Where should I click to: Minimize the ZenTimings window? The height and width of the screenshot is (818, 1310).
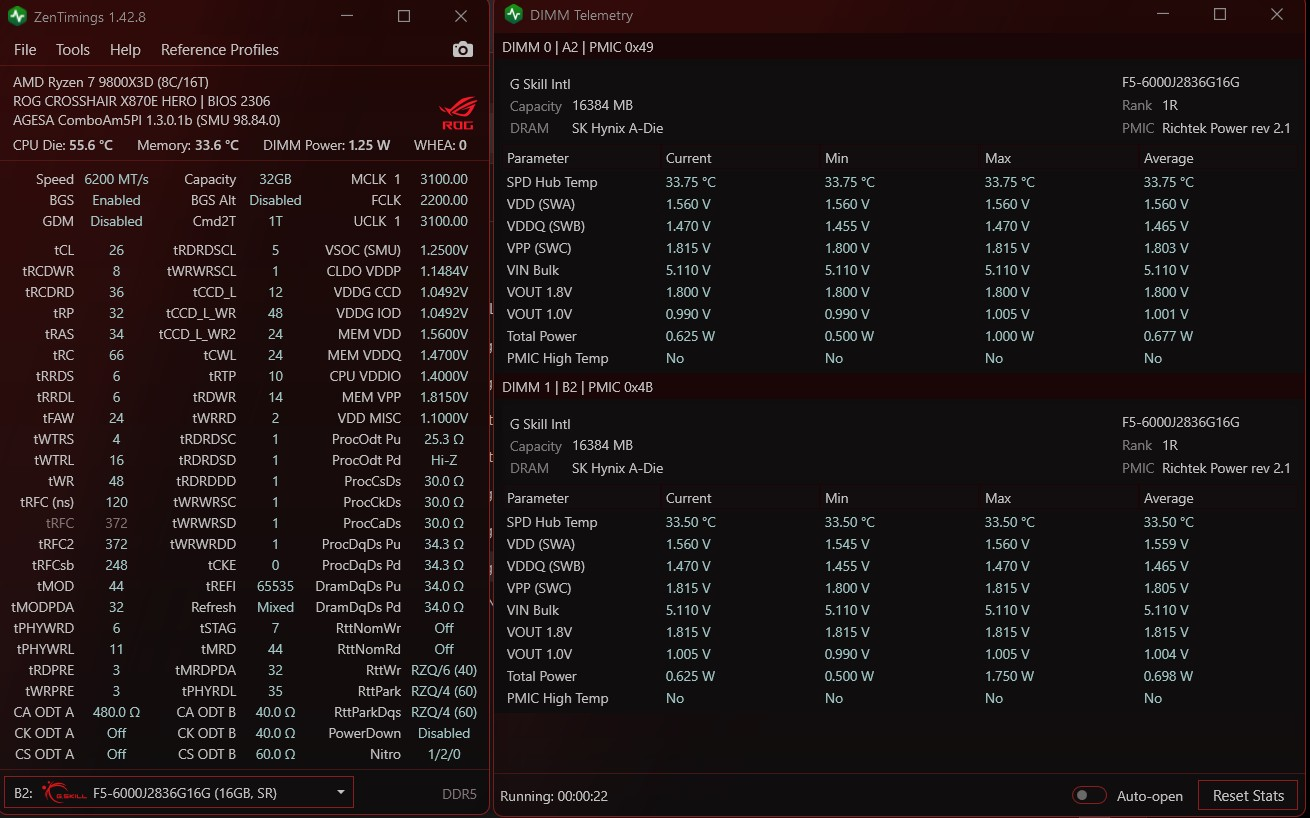346,16
